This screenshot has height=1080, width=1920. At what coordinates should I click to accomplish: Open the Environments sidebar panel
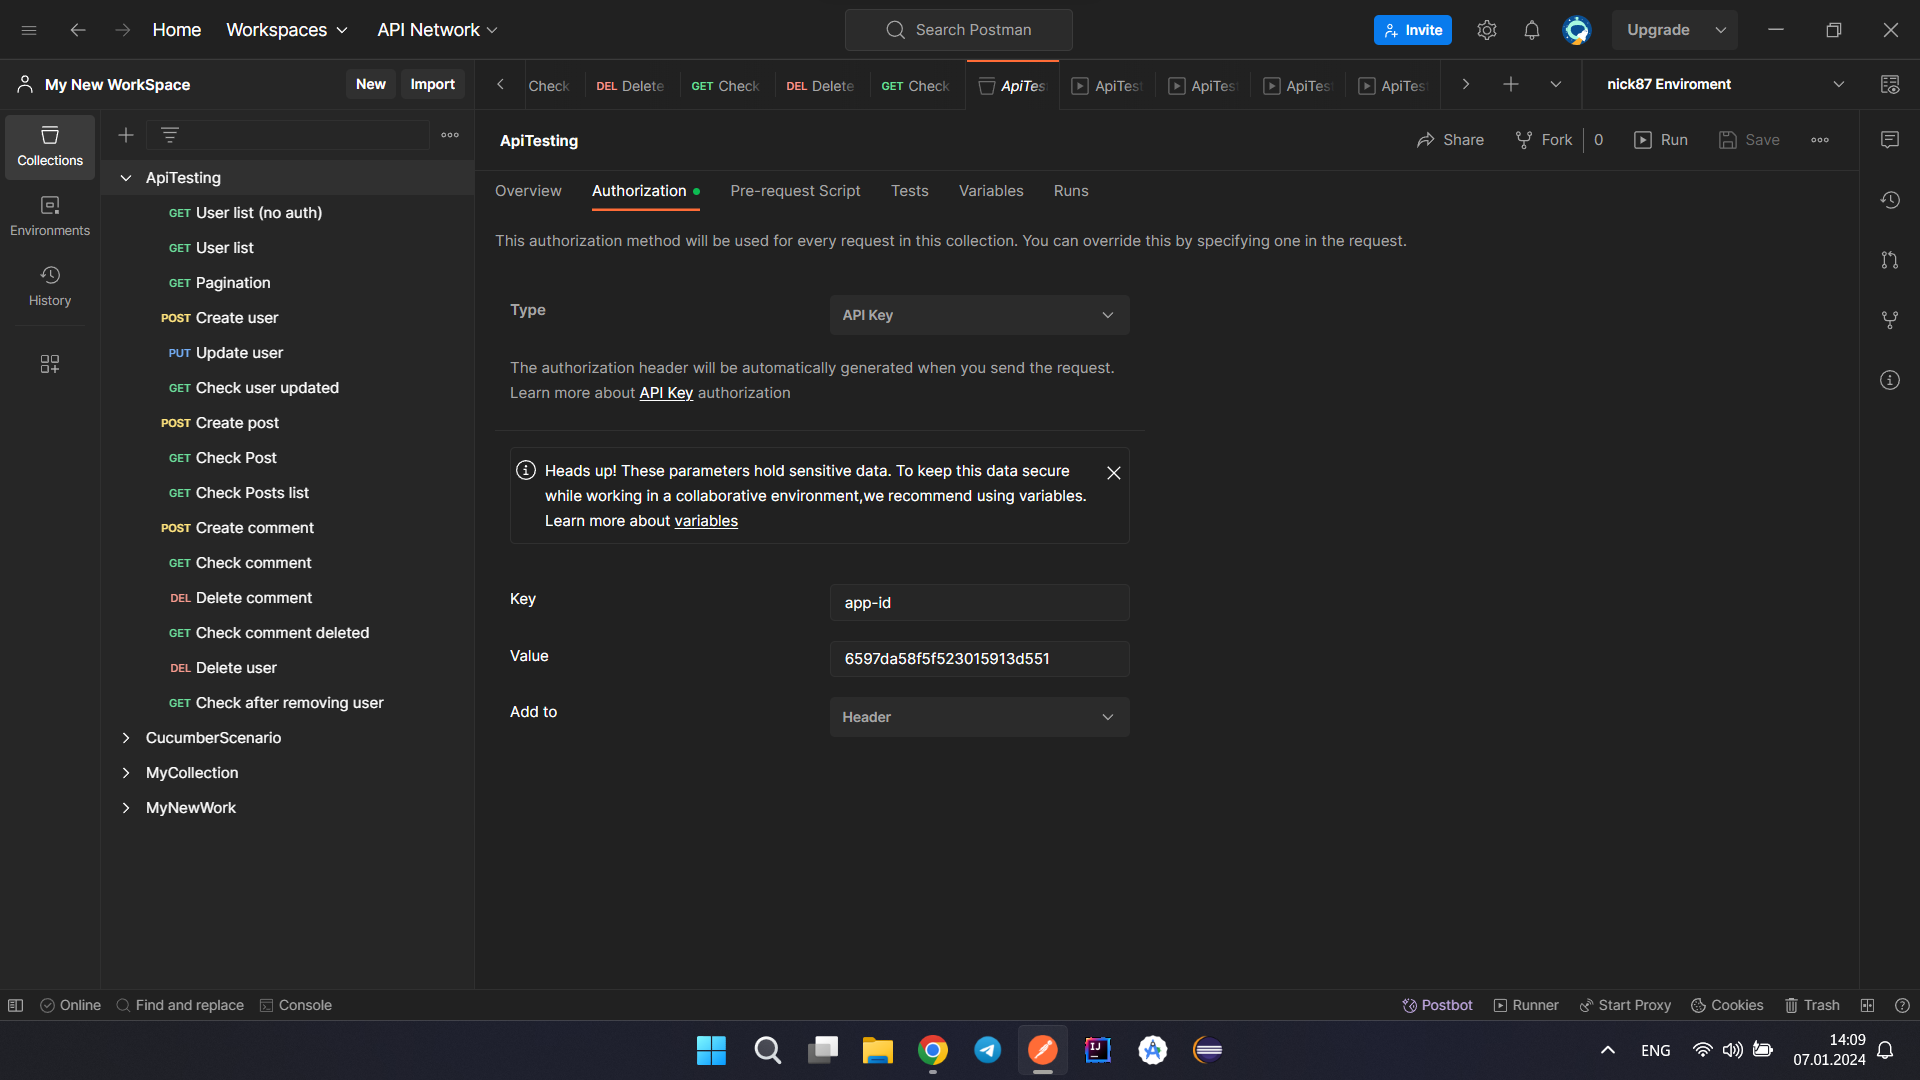click(x=50, y=216)
